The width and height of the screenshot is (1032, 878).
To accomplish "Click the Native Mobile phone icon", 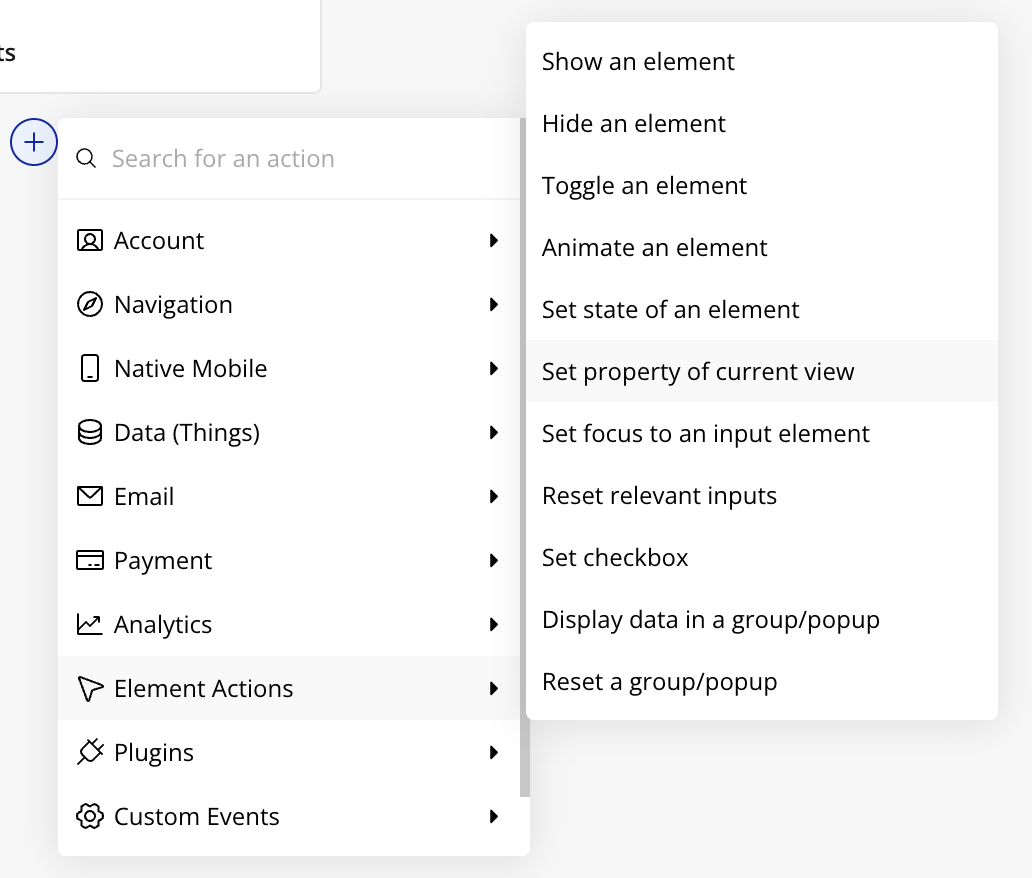I will (x=90, y=369).
